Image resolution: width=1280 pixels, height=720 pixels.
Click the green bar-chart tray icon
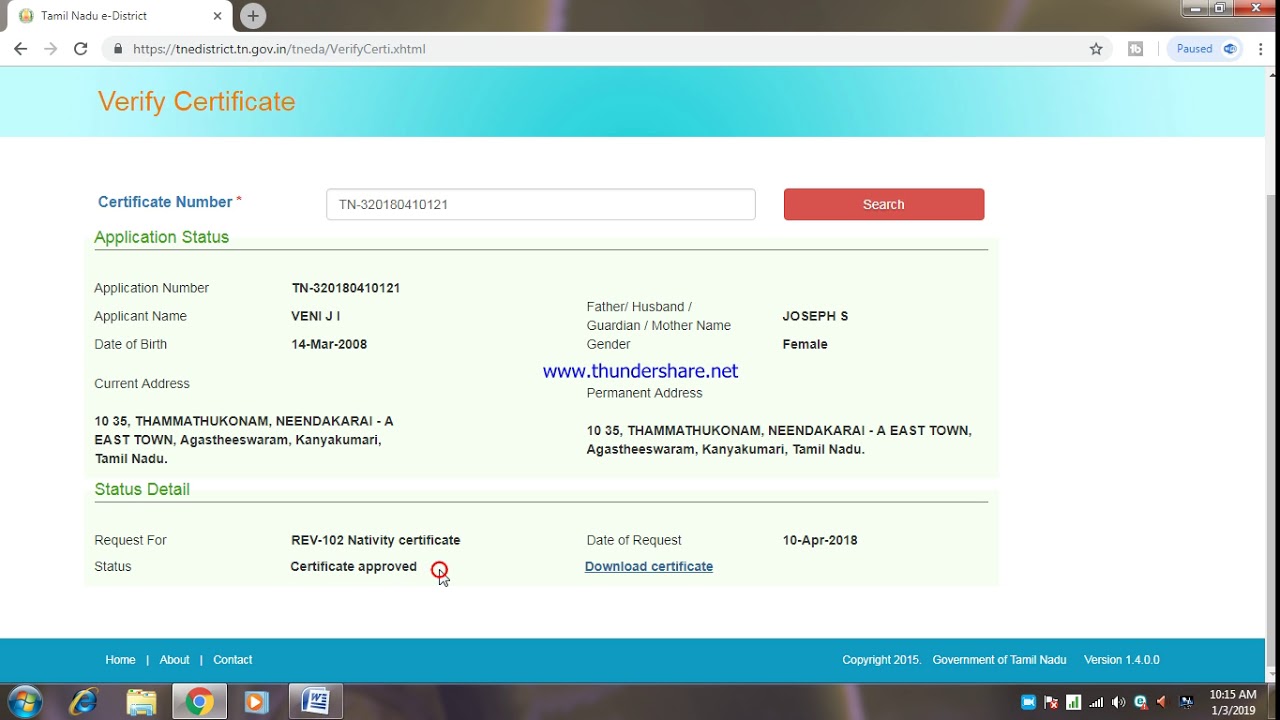click(x=1073, y=702)
